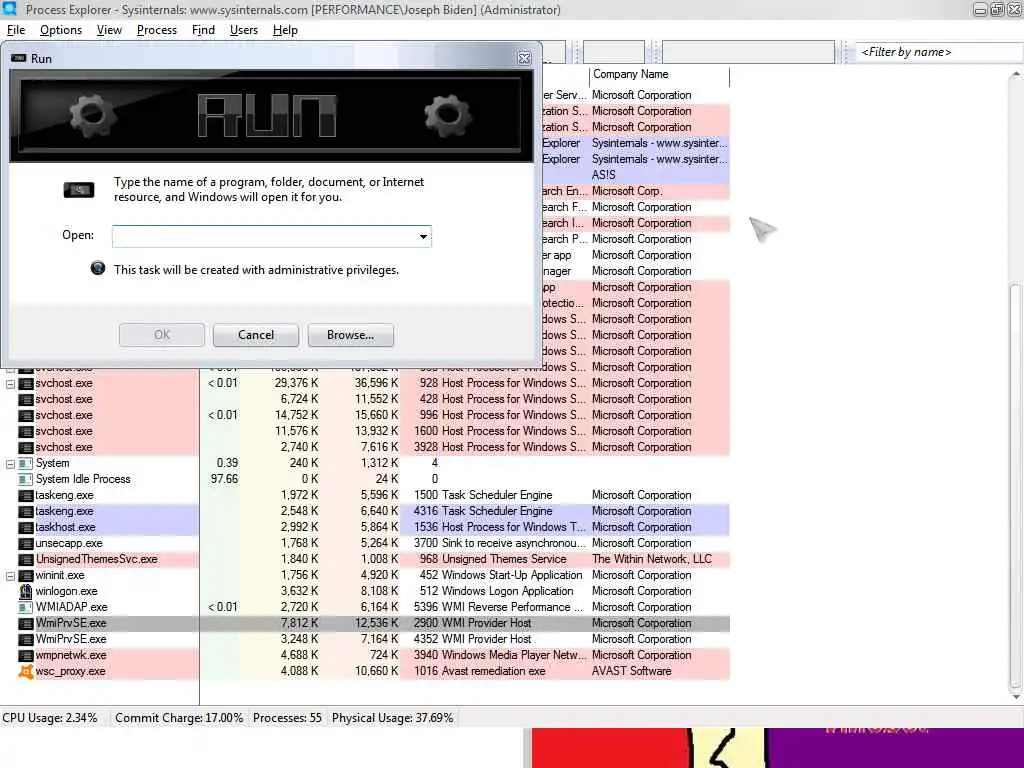
Task: Click svchost.exe icon with 6,724 K private bytes
Action: point(25,400)
